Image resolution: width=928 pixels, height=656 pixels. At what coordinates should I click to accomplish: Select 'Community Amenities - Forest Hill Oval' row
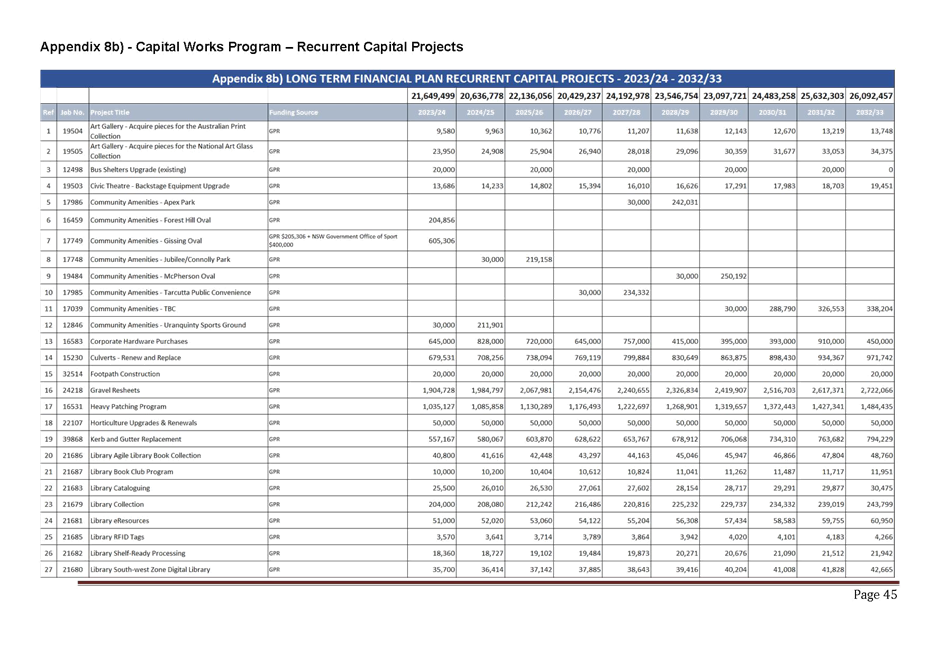coord(467,220)
